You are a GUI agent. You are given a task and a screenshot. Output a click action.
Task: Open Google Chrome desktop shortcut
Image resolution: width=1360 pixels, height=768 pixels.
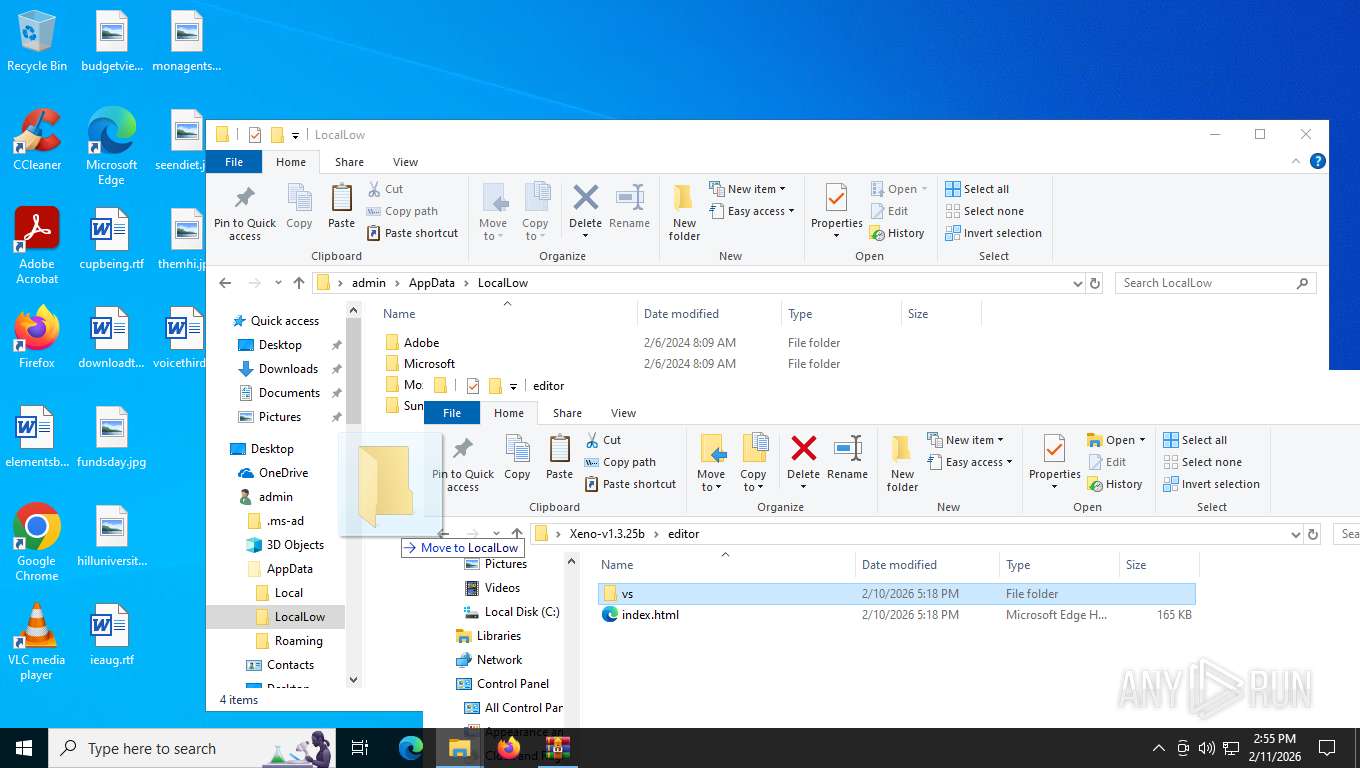tap(37, 542)
